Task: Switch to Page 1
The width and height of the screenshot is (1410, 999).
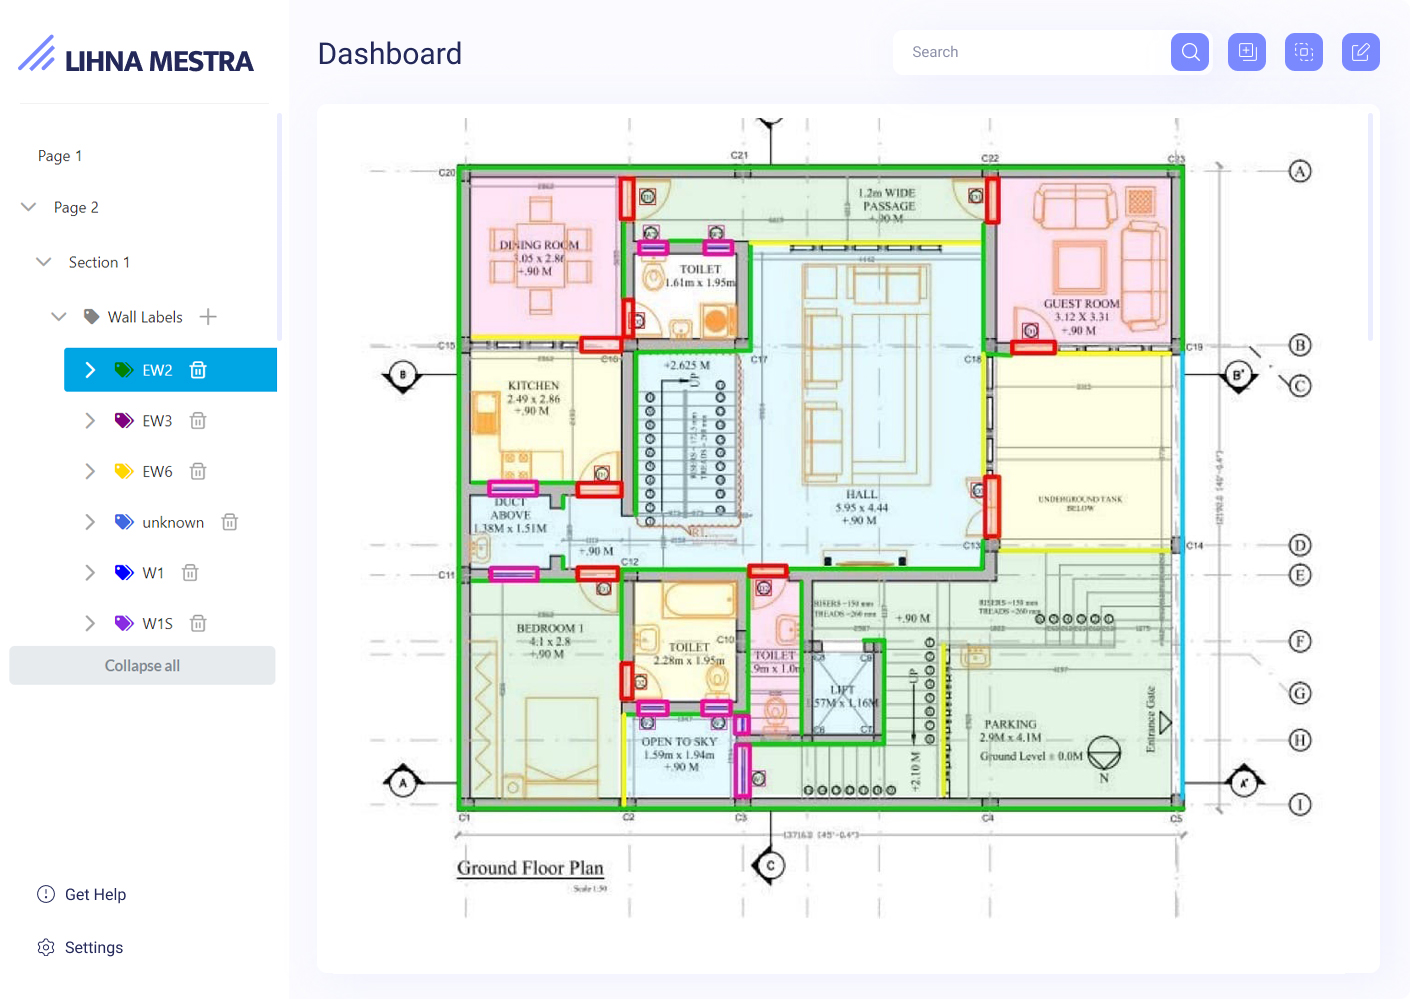Action: pyautogui.click(x=59, y=155)
